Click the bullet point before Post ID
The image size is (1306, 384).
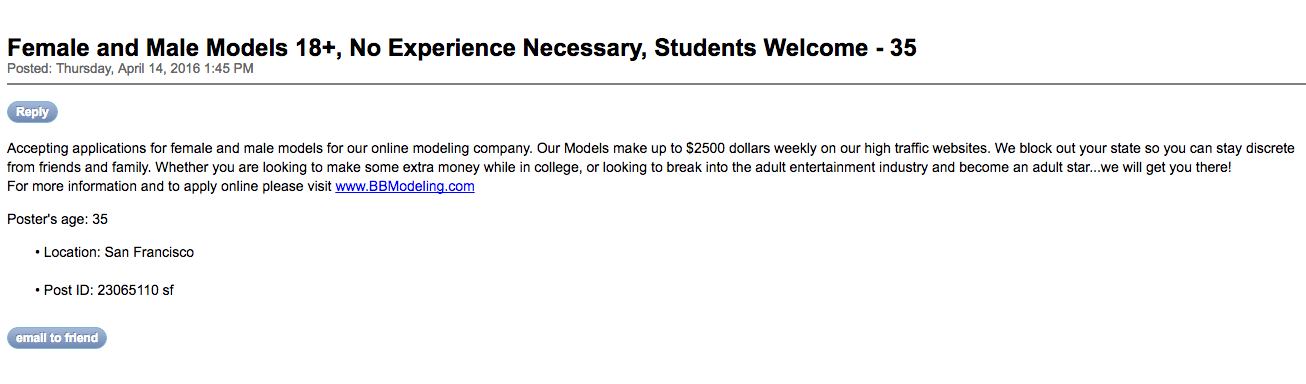(37, 291)
